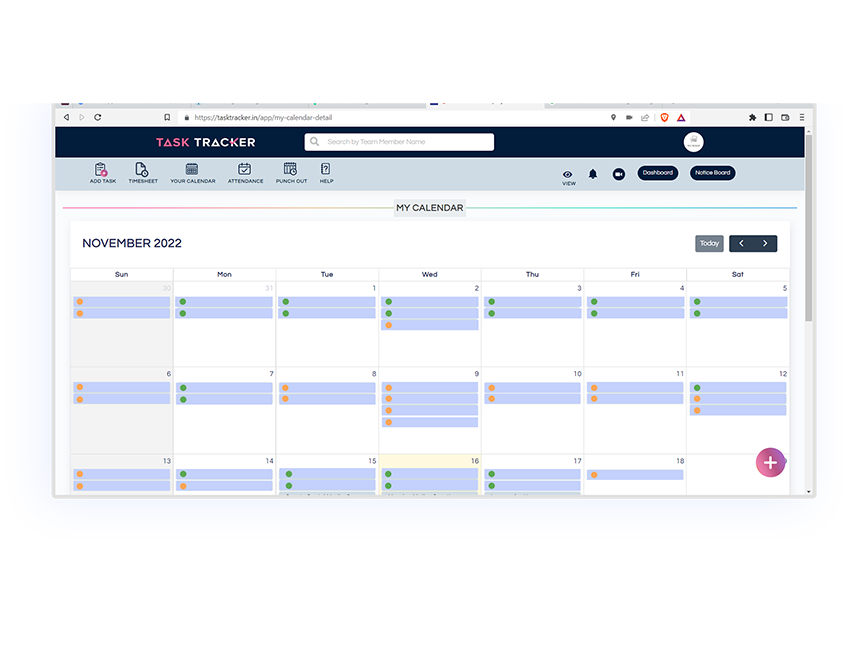Open the Add Task tool

[102, 172]
